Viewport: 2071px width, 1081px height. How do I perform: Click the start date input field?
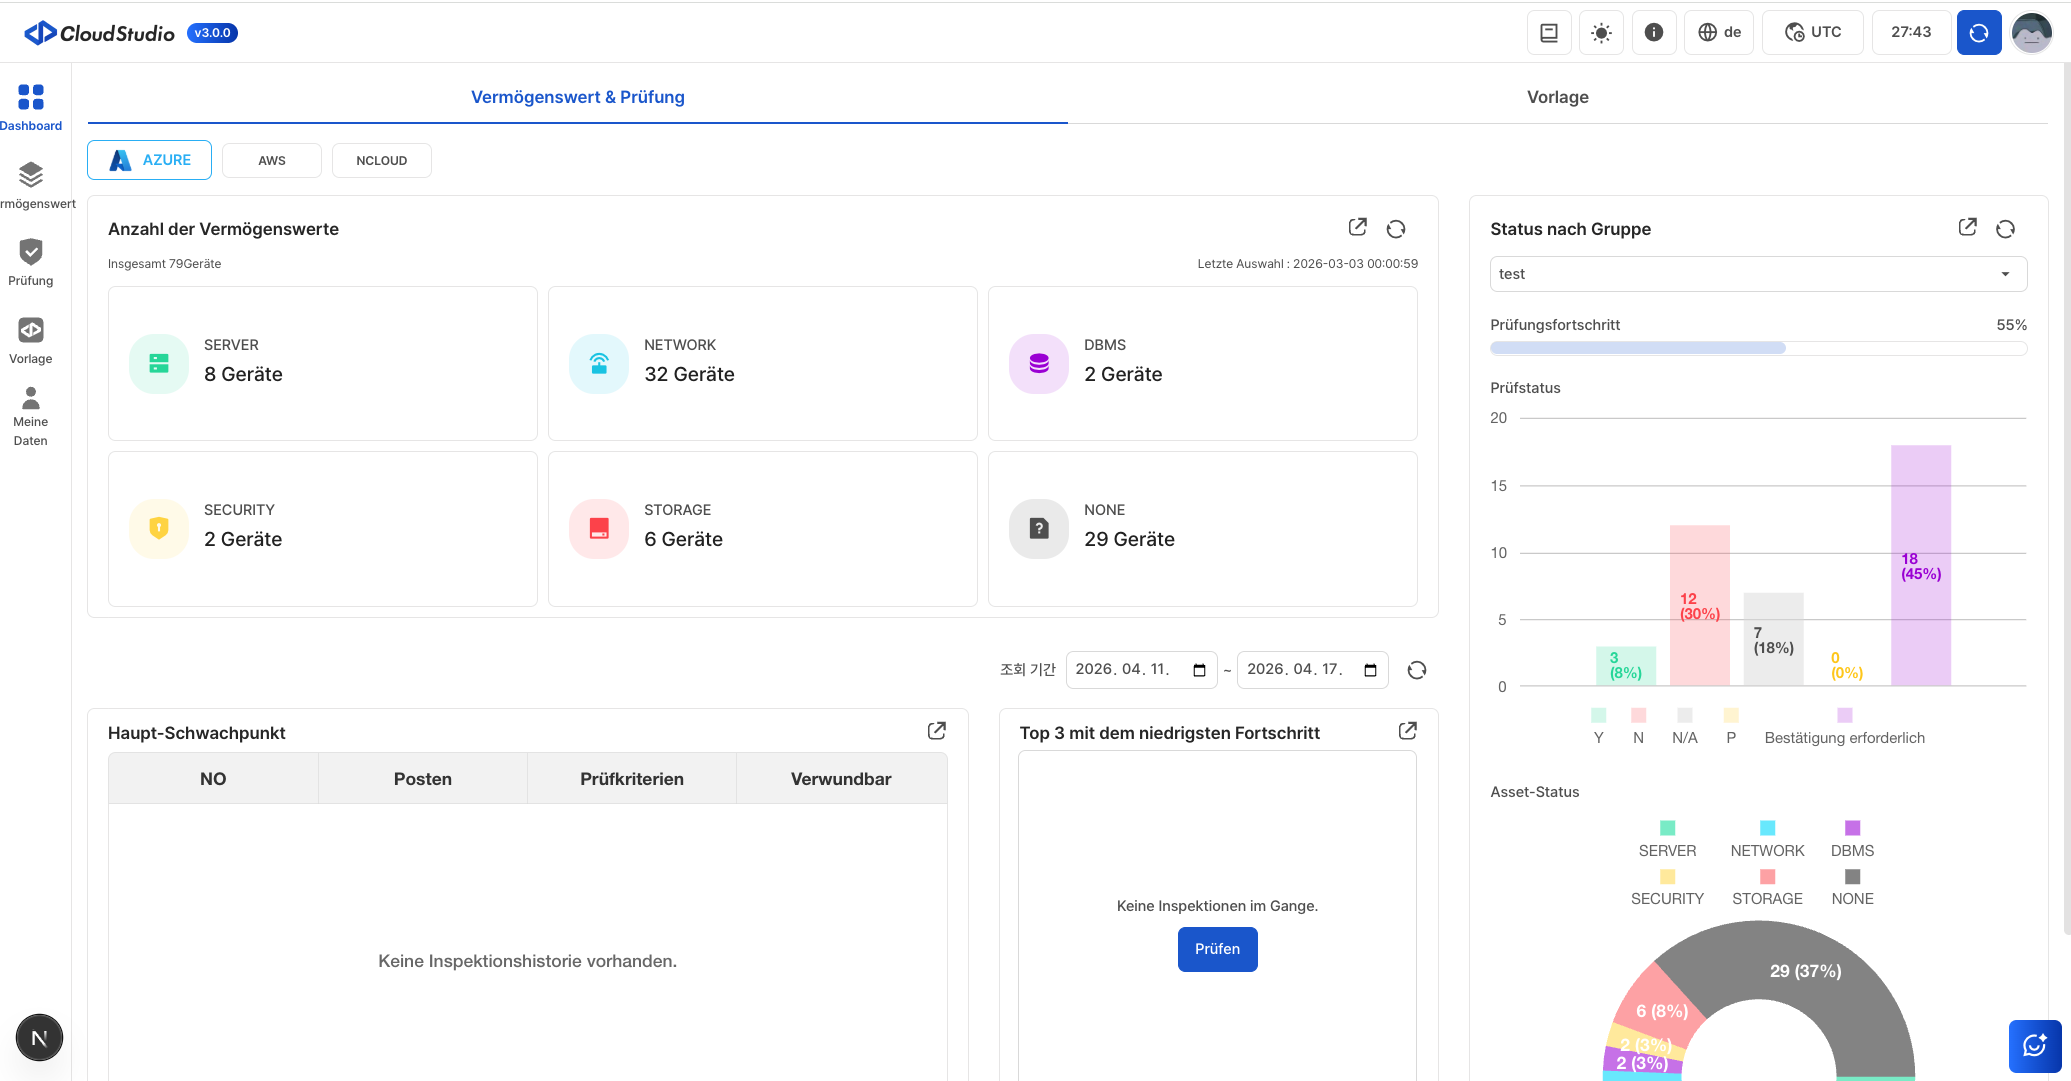point(1130,669)
